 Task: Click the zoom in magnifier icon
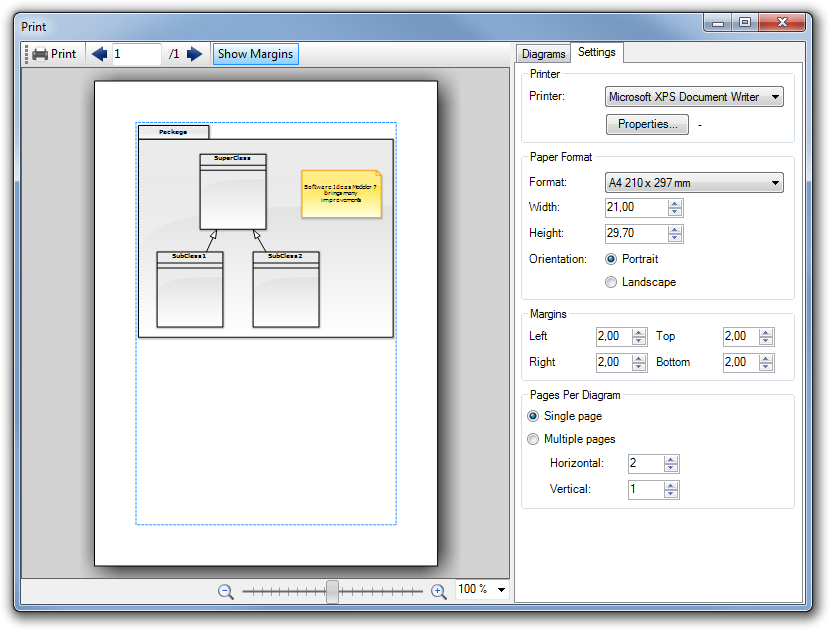(x=439, y=591)
